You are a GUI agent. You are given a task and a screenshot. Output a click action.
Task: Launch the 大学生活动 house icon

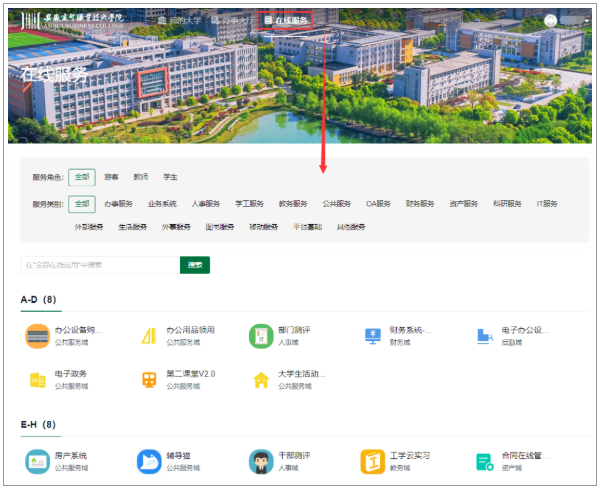pyautogui.click(x=261, y=380)
